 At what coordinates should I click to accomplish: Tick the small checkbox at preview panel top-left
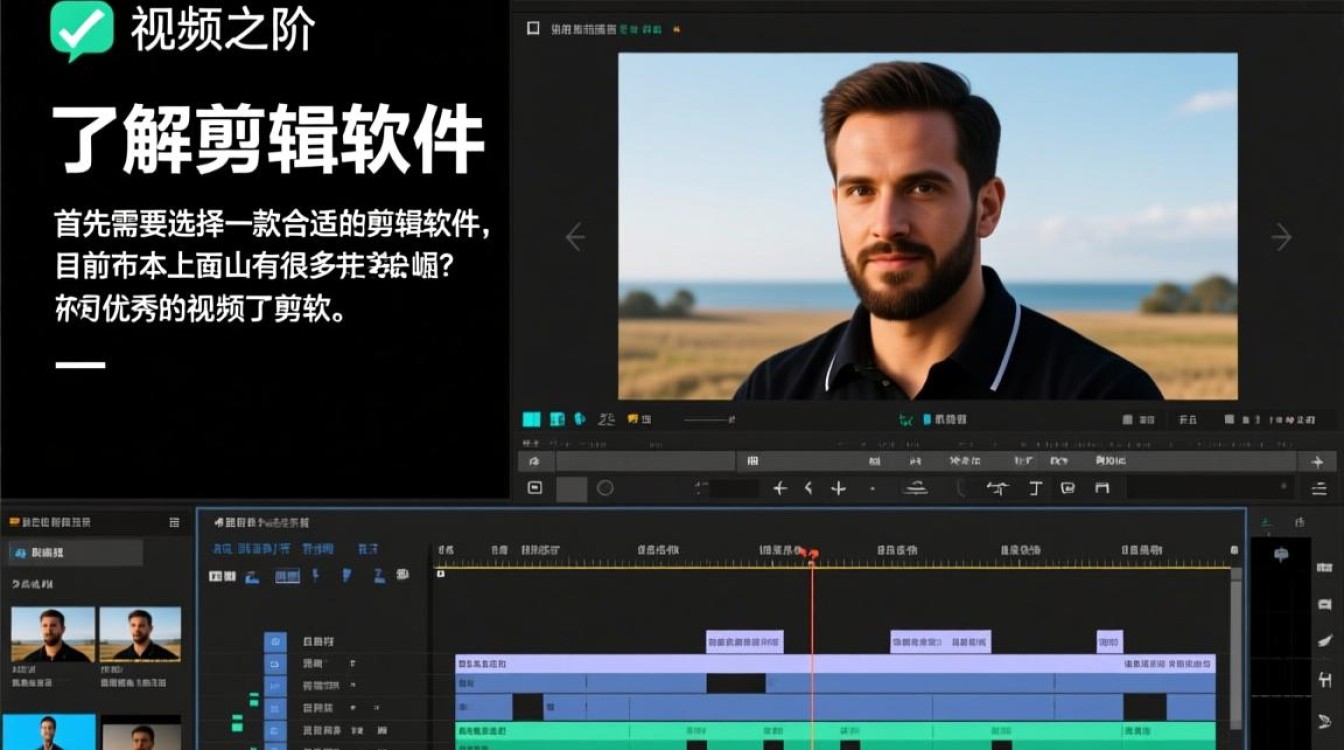tap(533, 29)
